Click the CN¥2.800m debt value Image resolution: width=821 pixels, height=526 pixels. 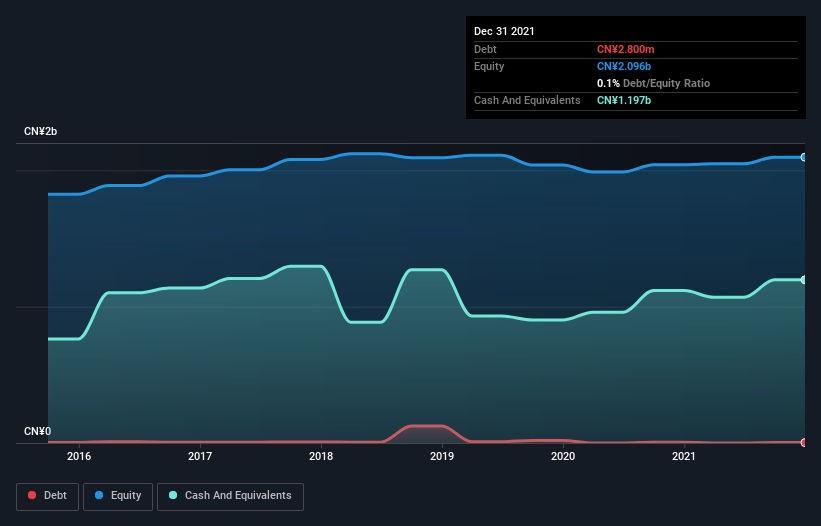(x=626, y=49)
